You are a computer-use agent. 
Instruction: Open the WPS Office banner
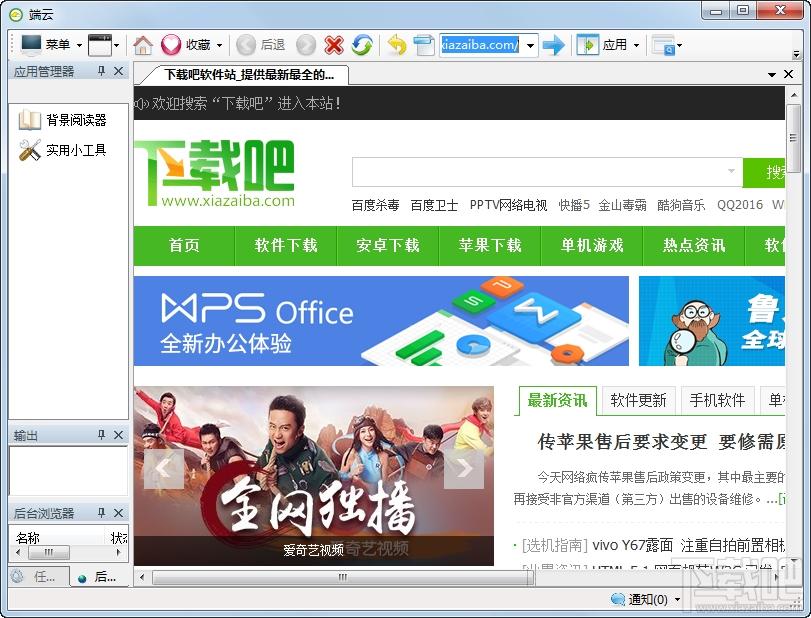pyautogui.click(x=381, y=321)
